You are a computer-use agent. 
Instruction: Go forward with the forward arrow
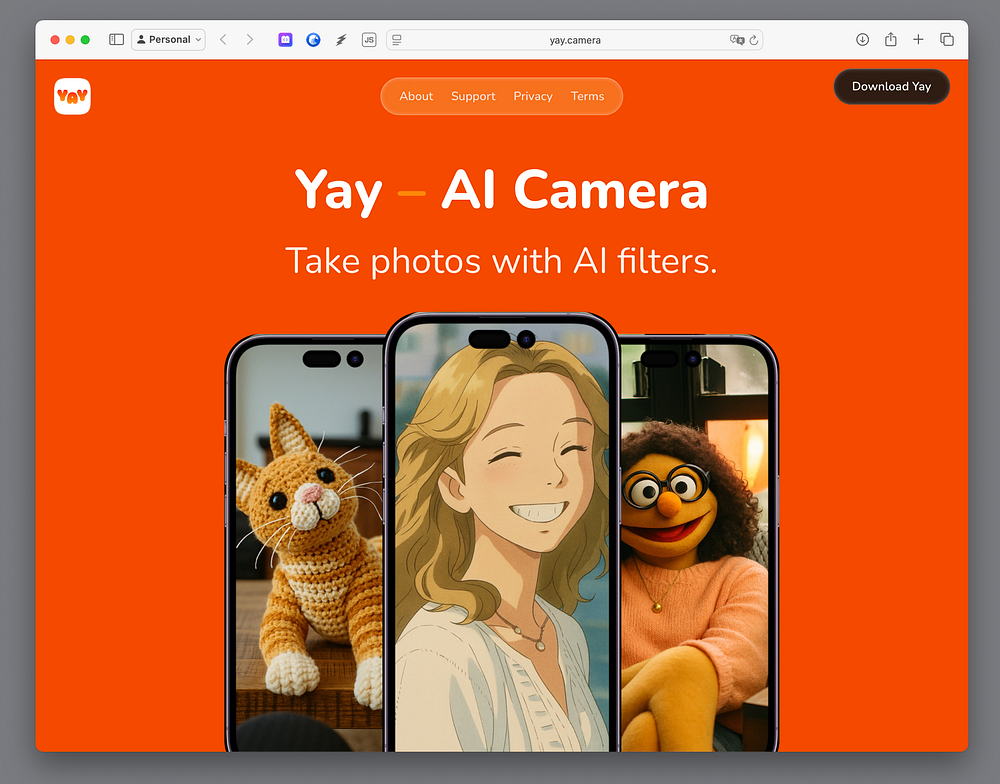(x=249, y=40)
